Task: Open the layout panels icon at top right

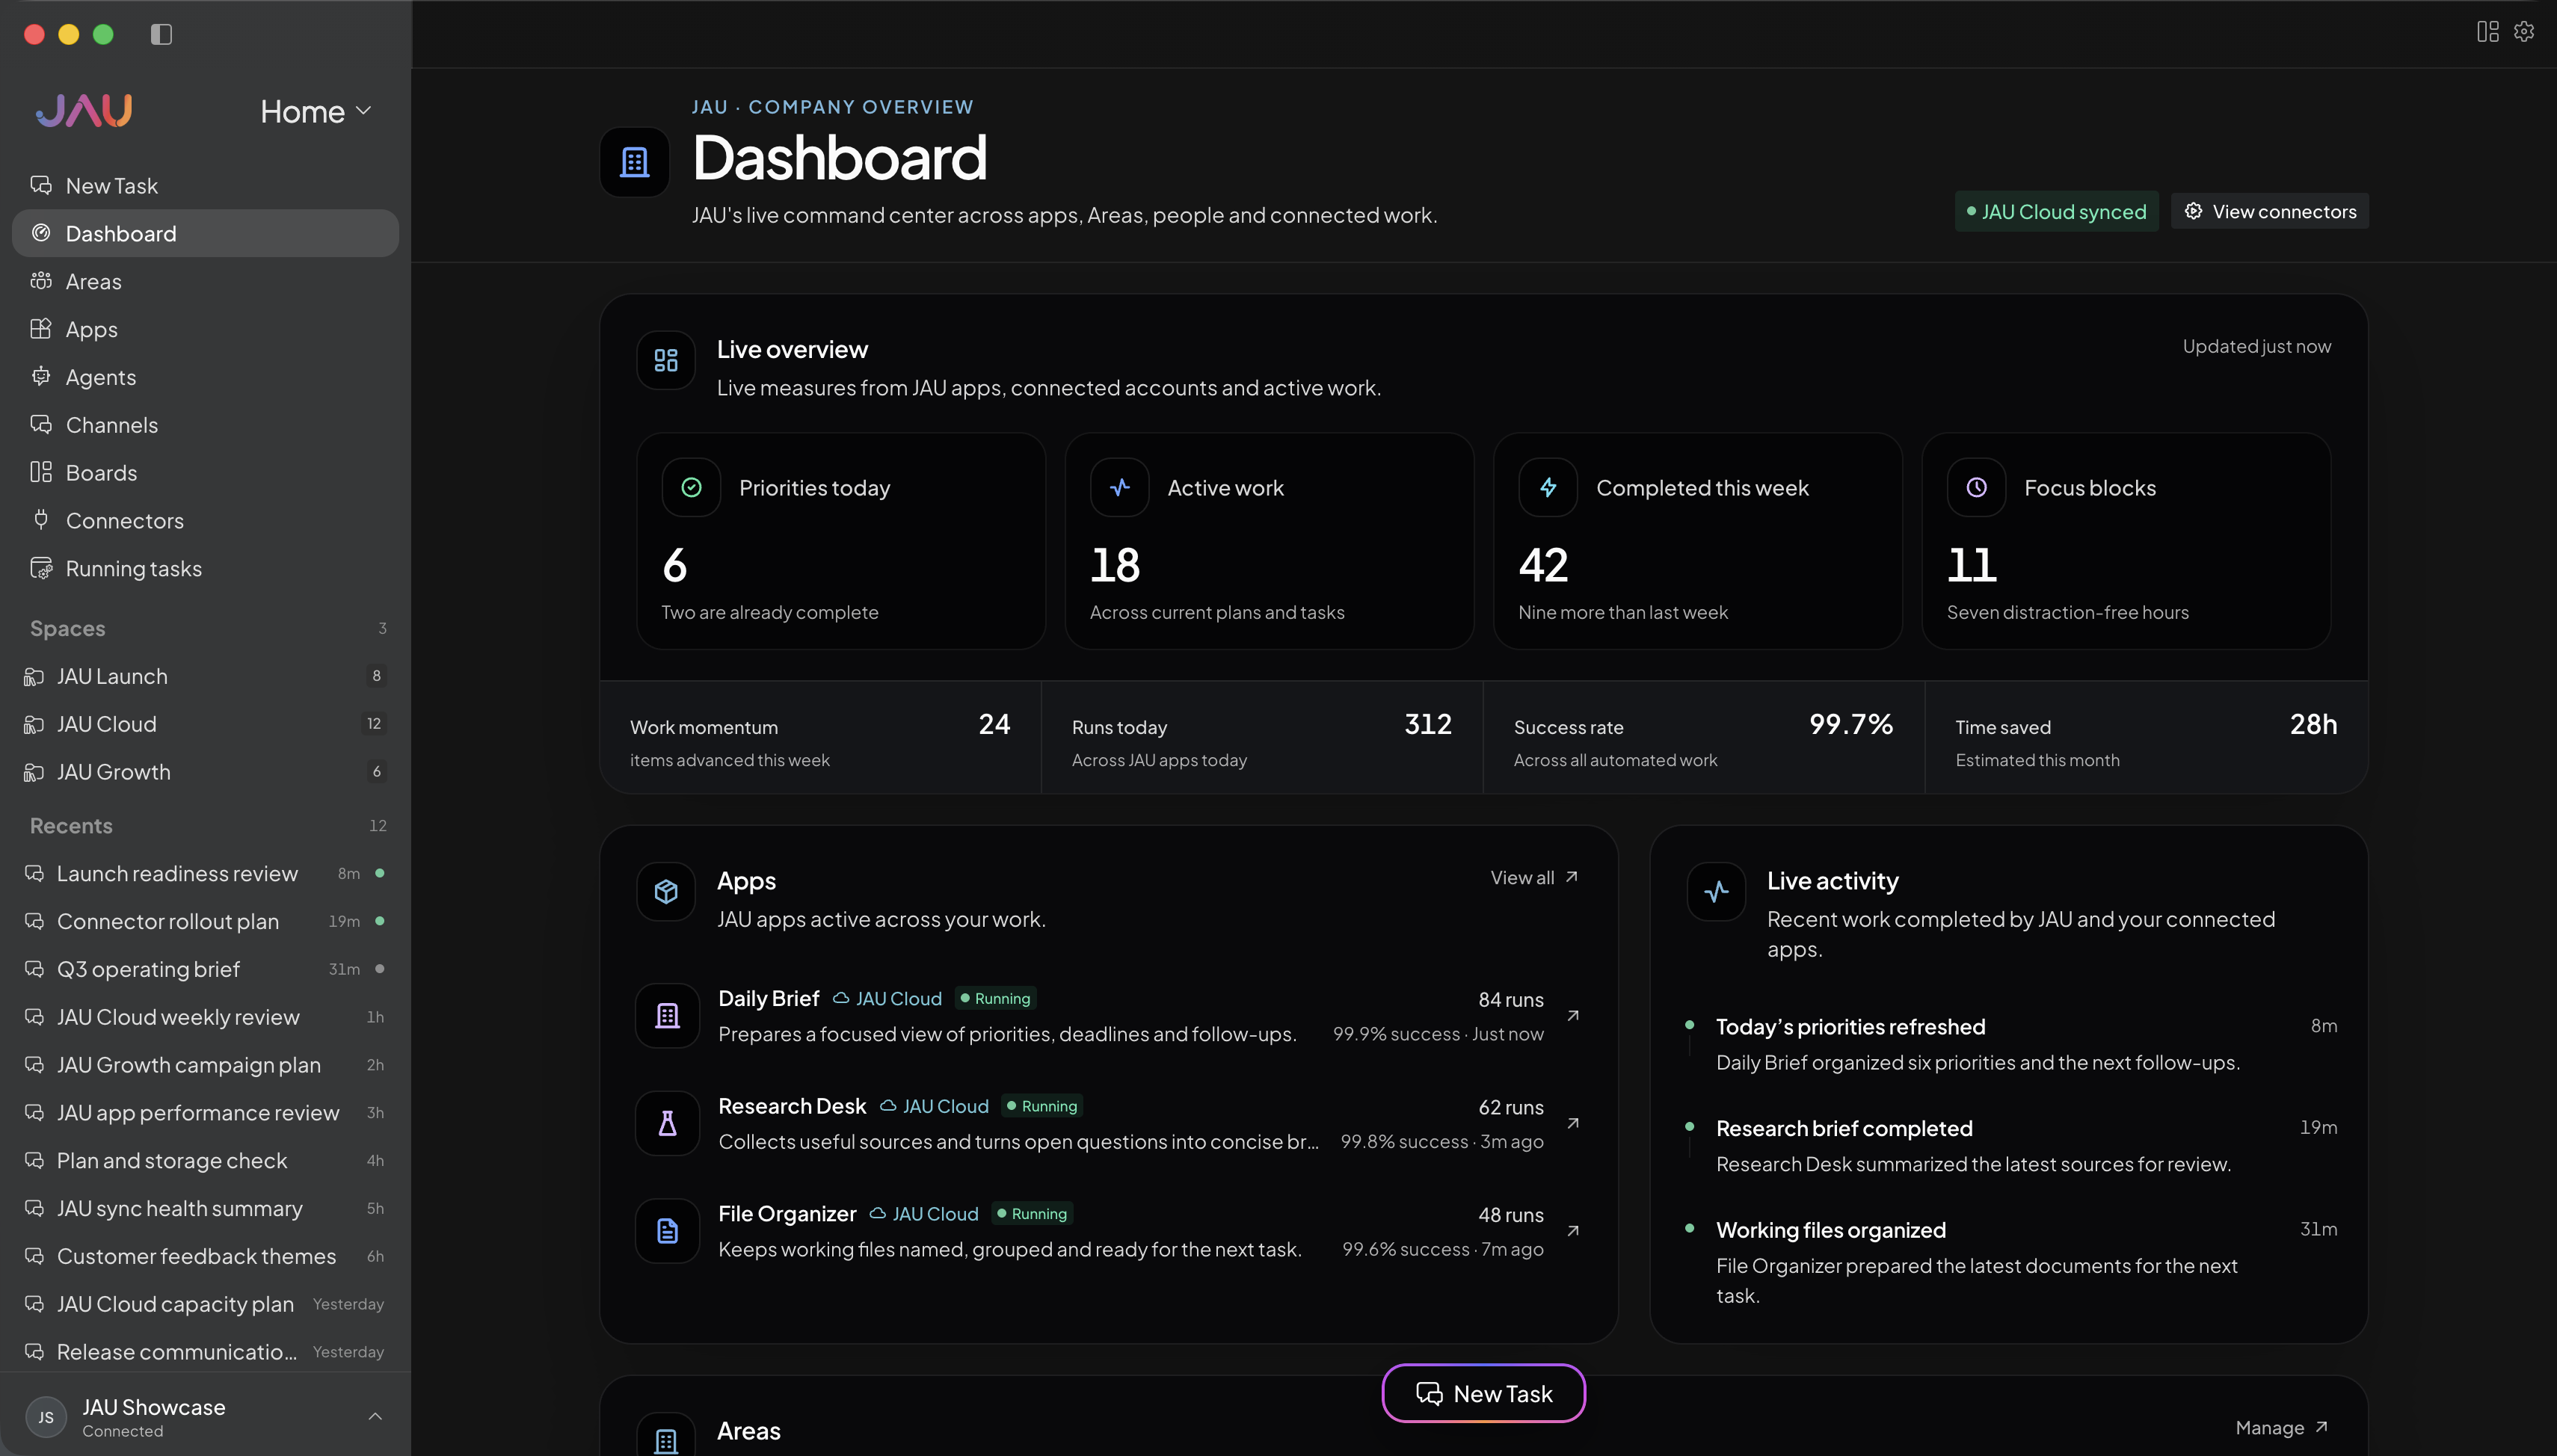Action: point(2487,32)
